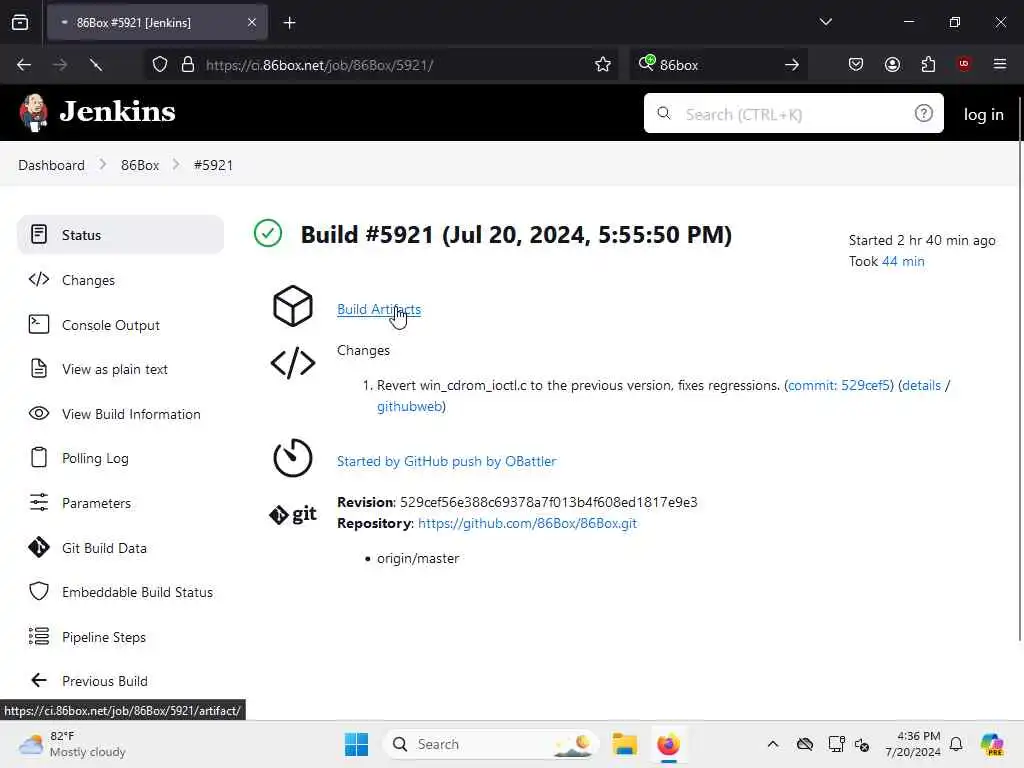Click the Git Build Data diamond icon
The width and height of the screenshot is (1024, 768).
point(39,547)
